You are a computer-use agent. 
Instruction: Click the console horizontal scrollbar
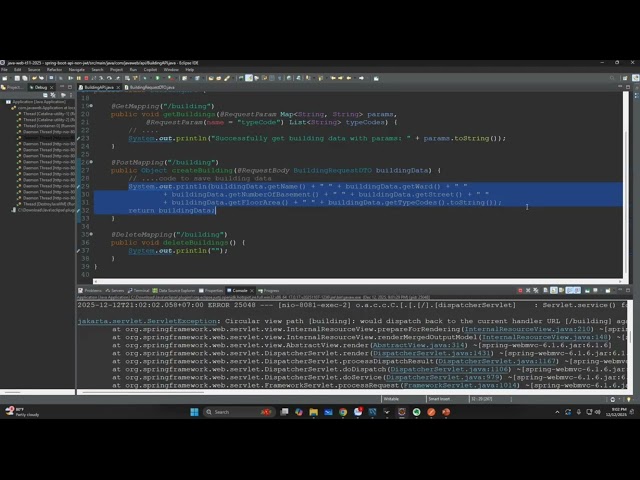pos(141,392)
